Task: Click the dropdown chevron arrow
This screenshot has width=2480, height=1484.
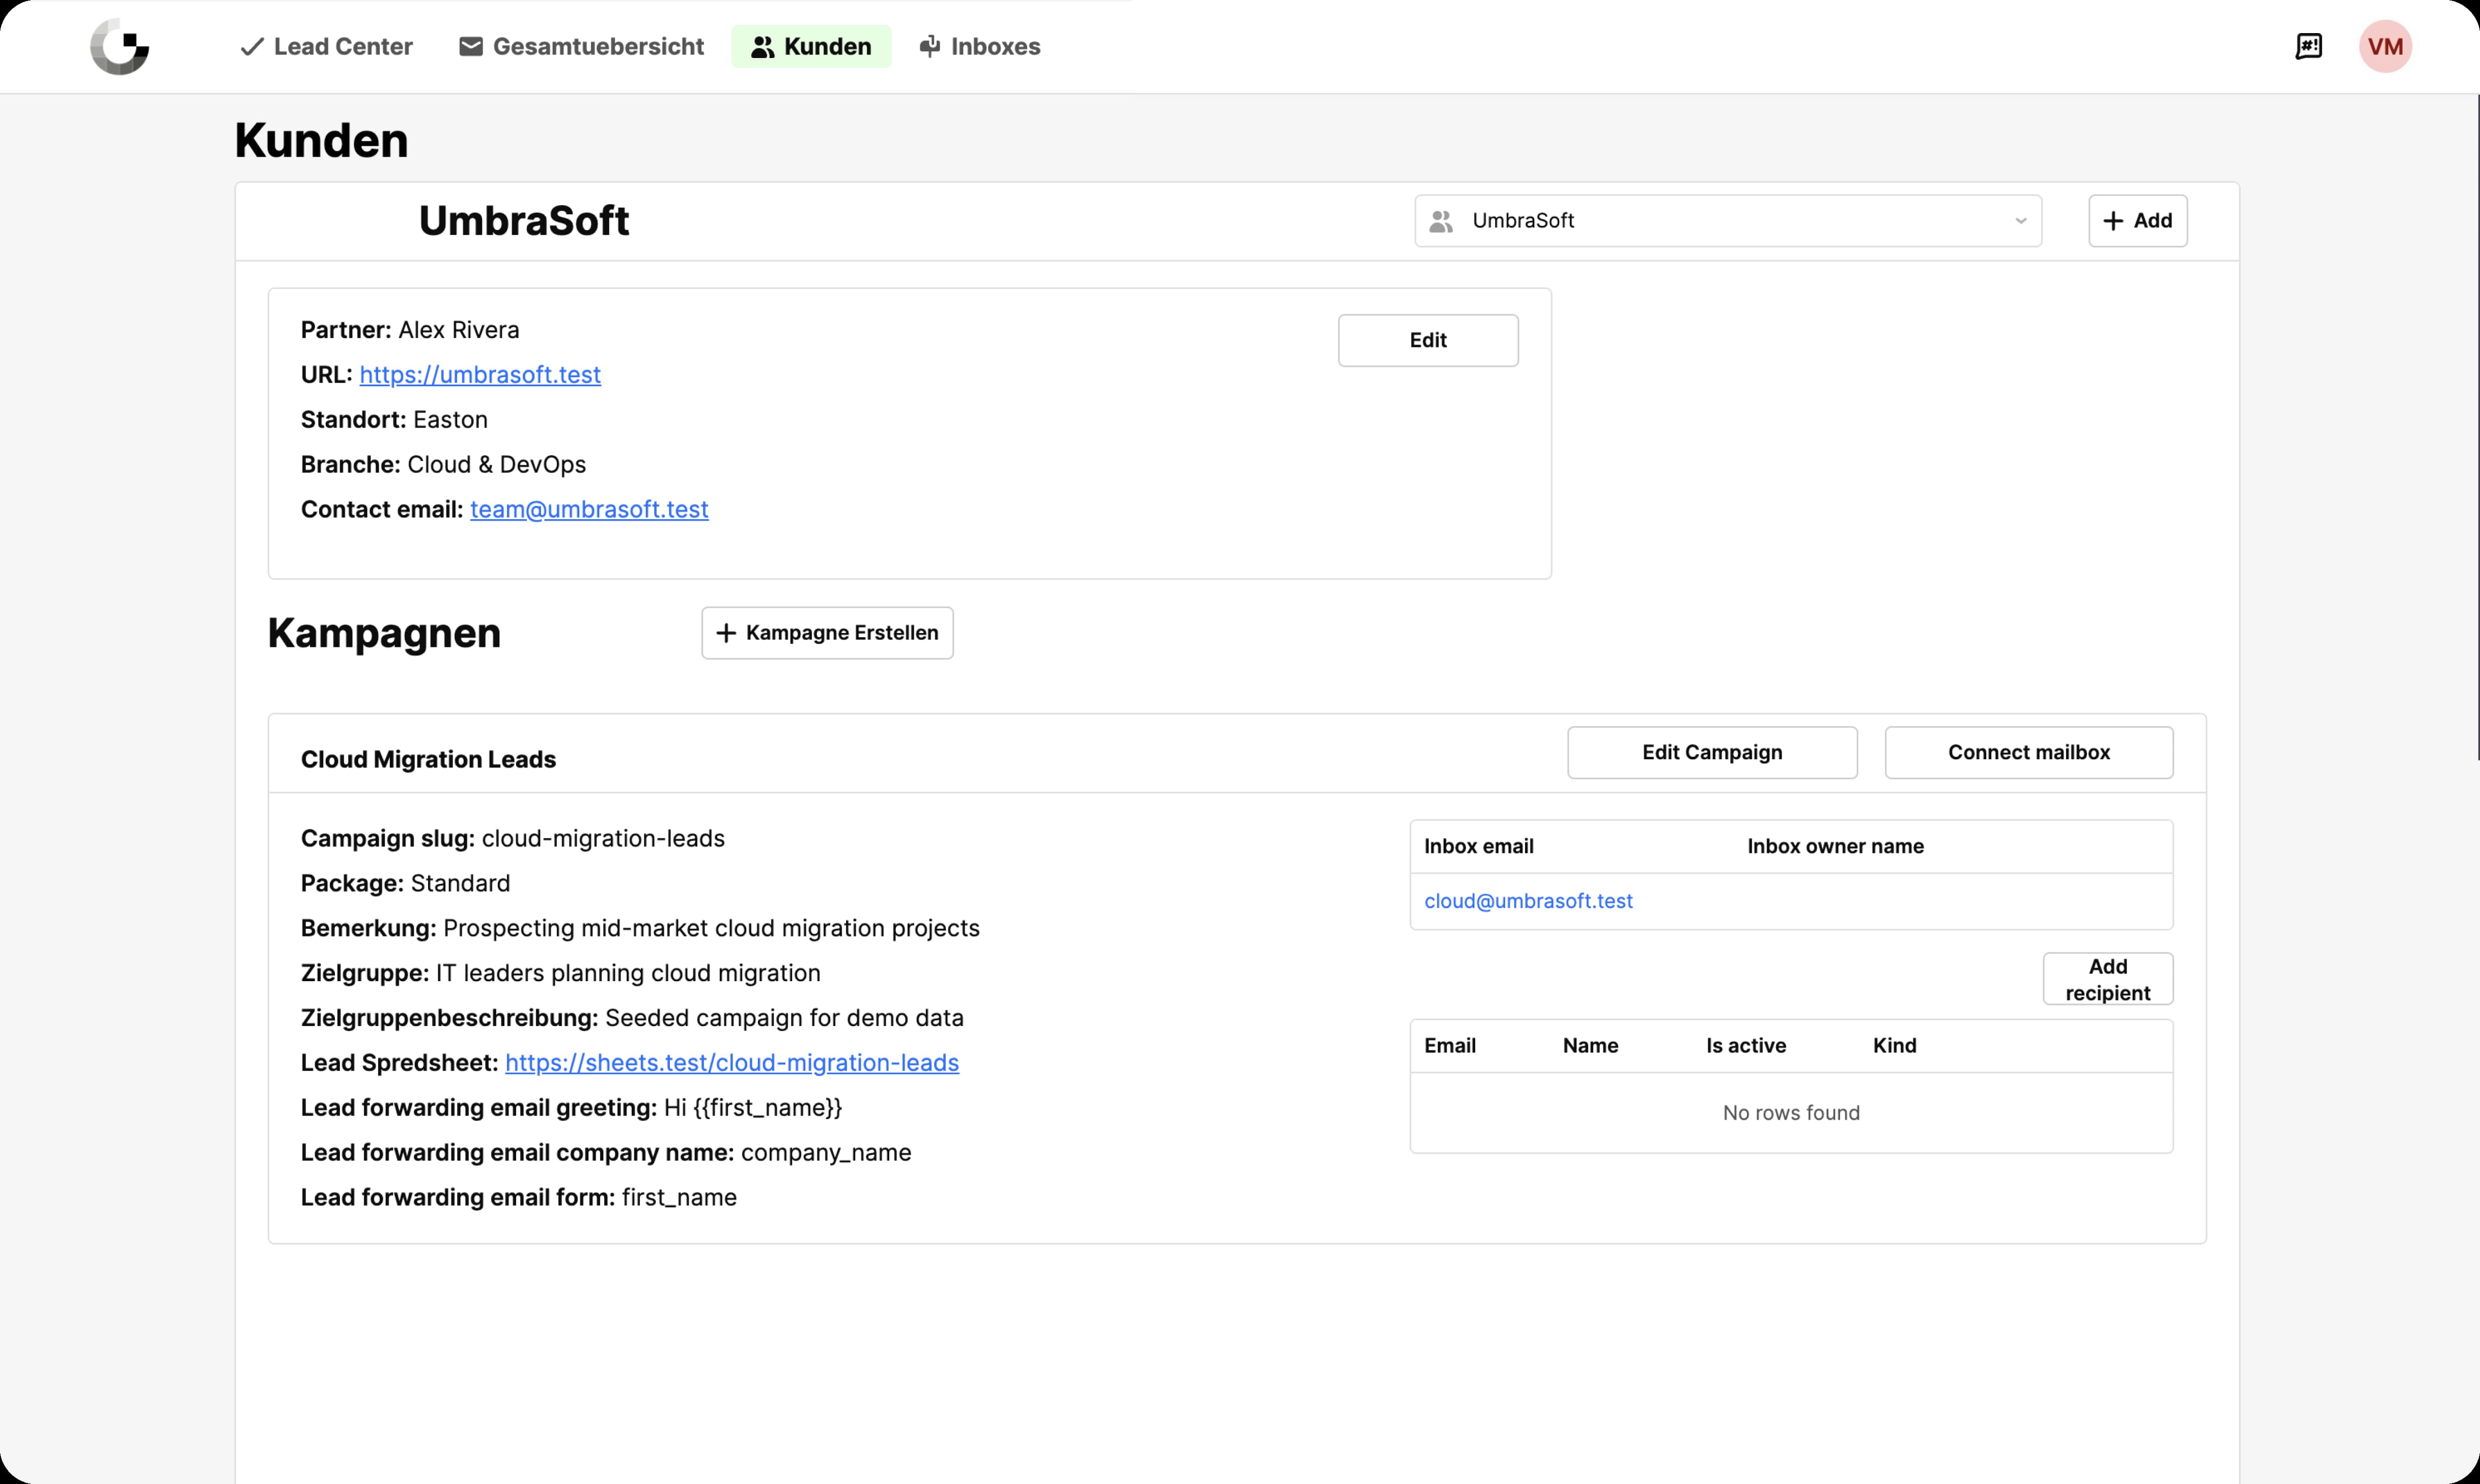Action: [x=2020, y=221]
